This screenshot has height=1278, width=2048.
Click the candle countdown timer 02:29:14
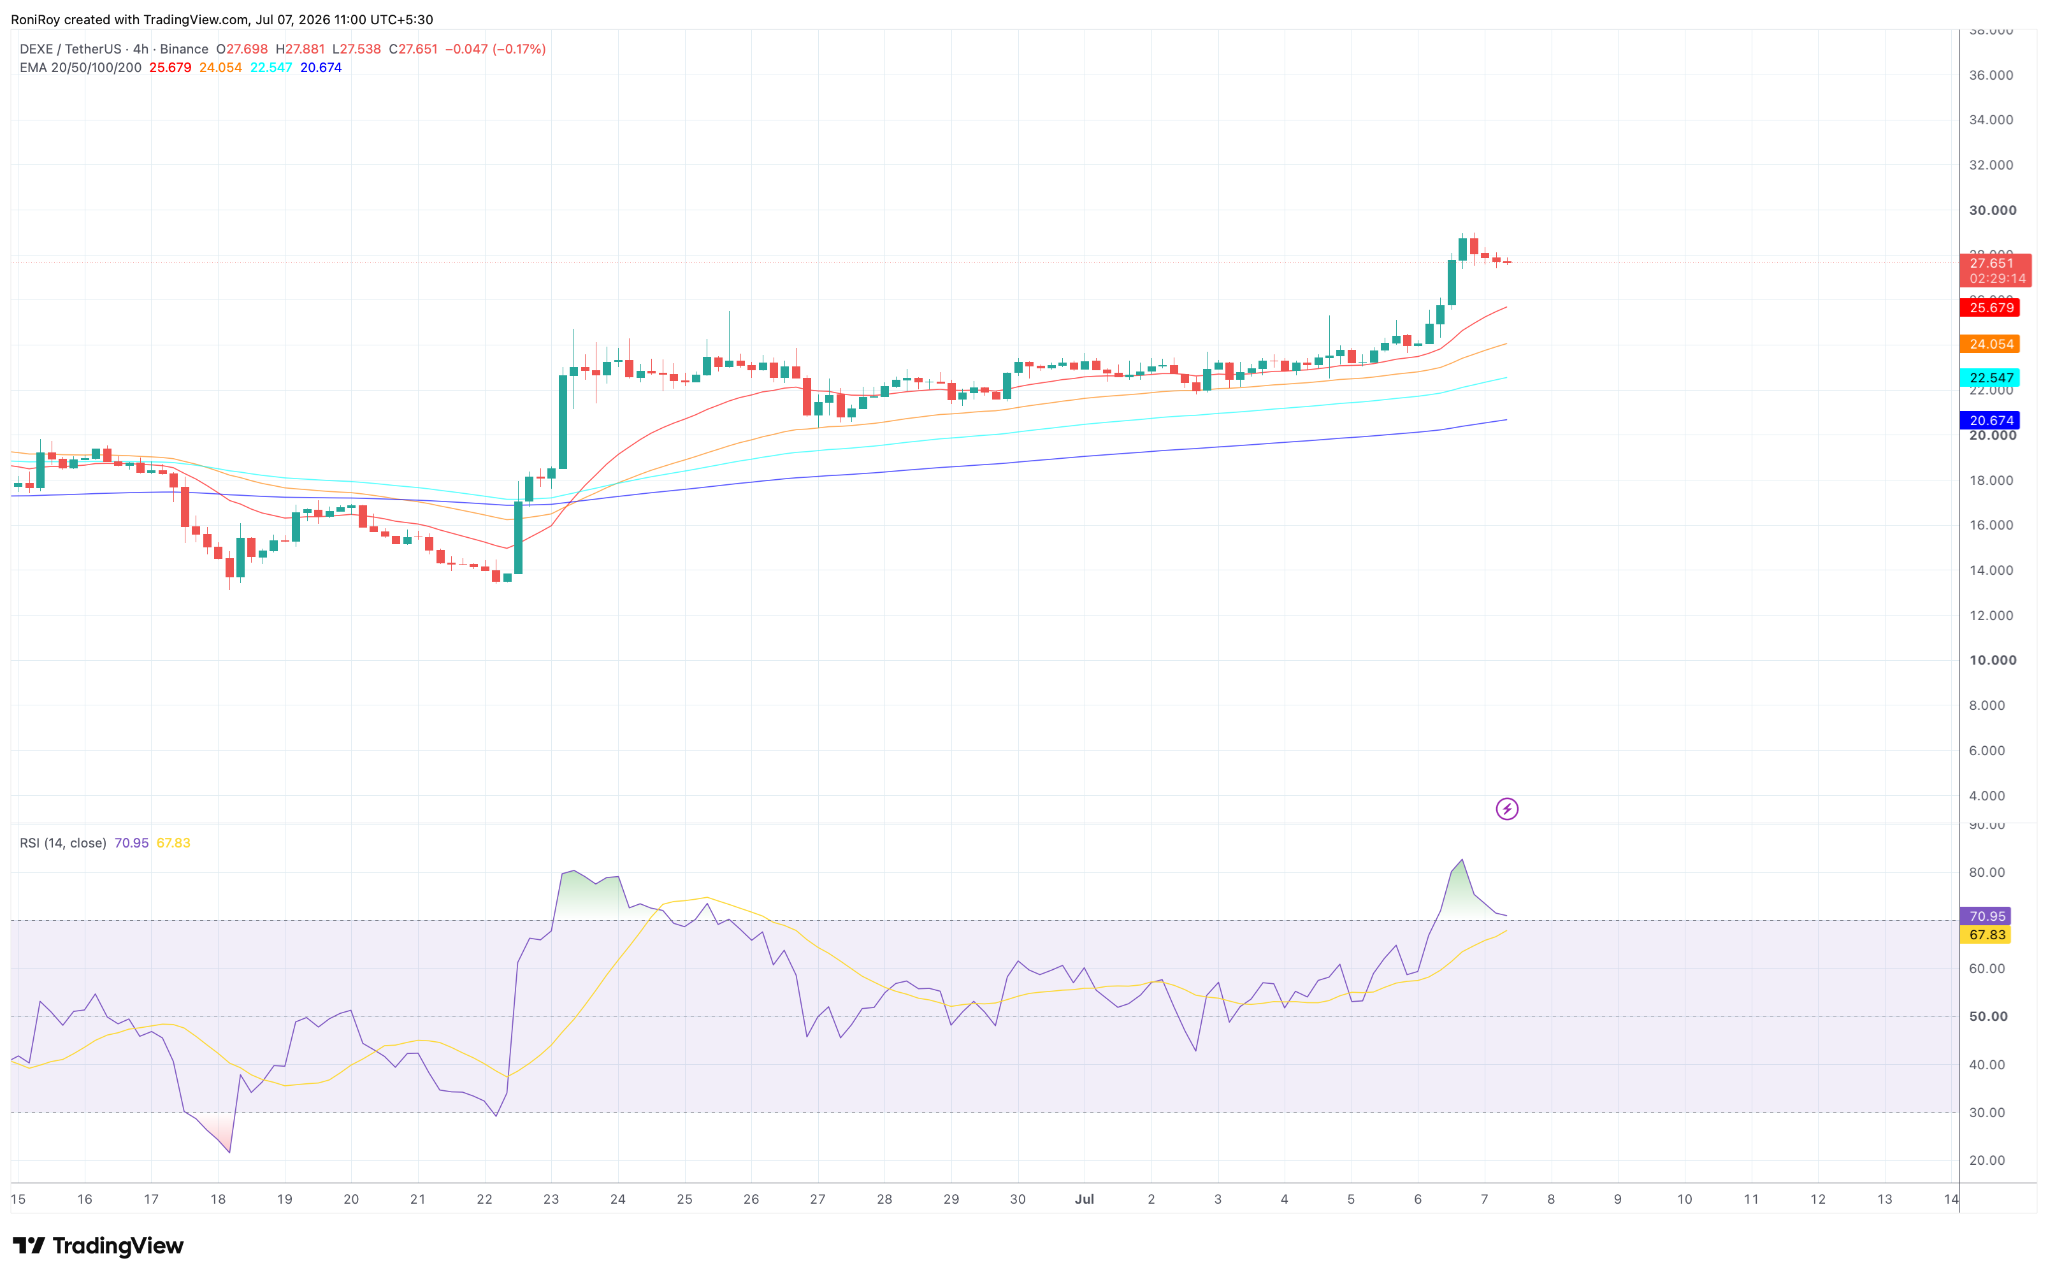(1997, 279)
